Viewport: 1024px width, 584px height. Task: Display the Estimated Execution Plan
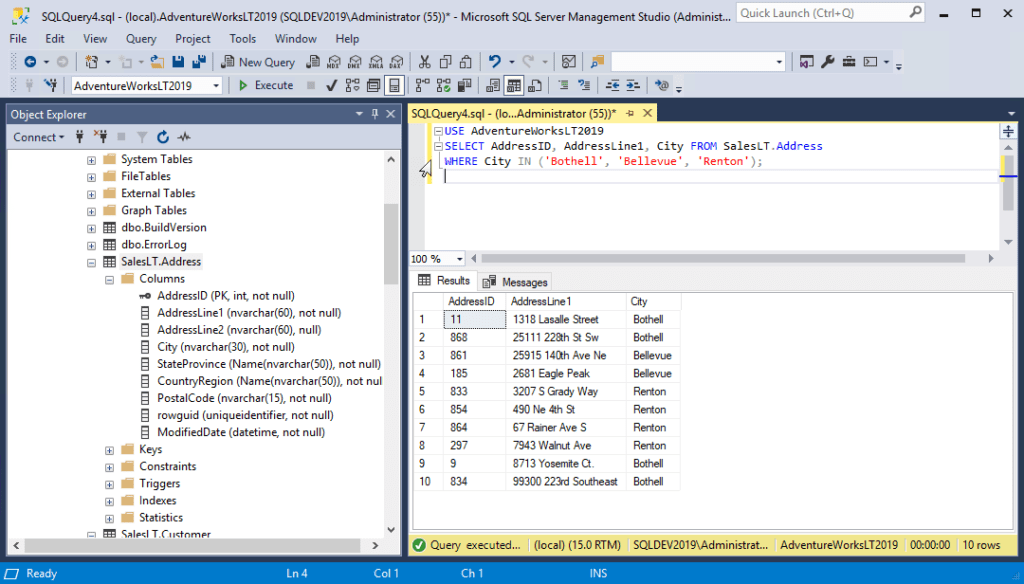click(353, 86)
